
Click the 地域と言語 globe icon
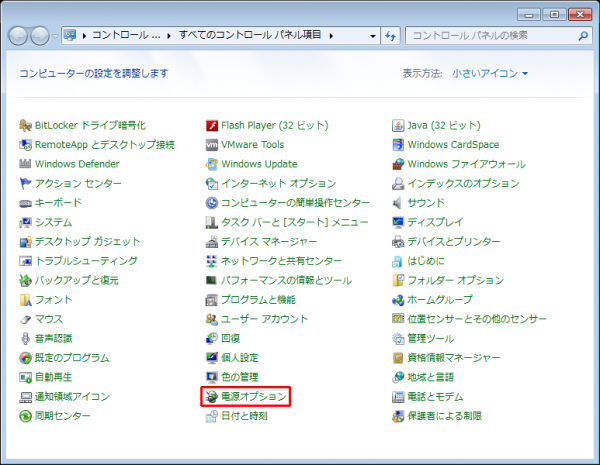tap(398, 377)
